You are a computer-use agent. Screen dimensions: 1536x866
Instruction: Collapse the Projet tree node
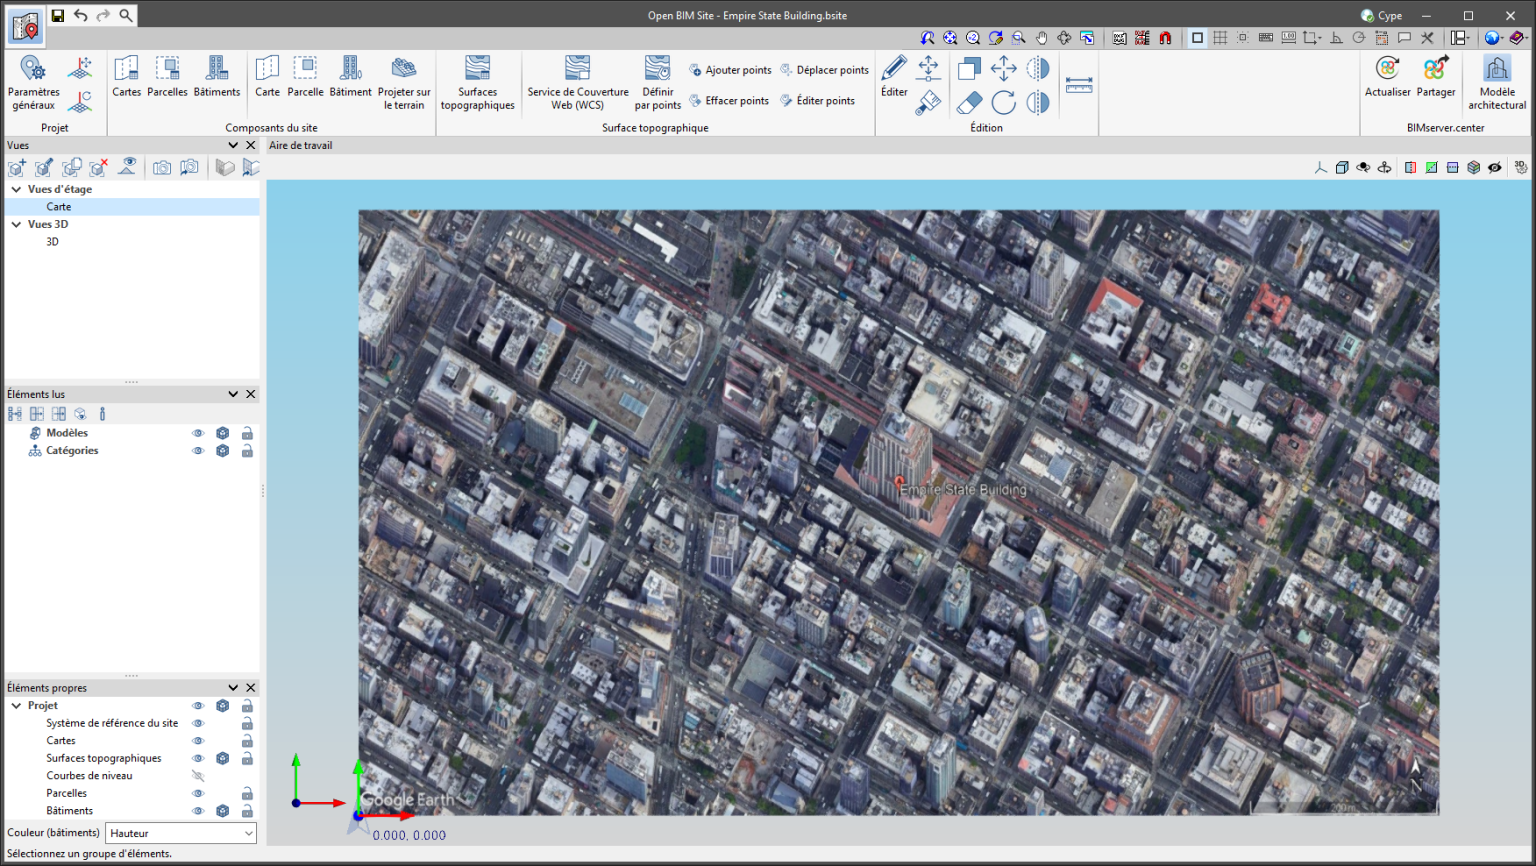coord(16,706)
